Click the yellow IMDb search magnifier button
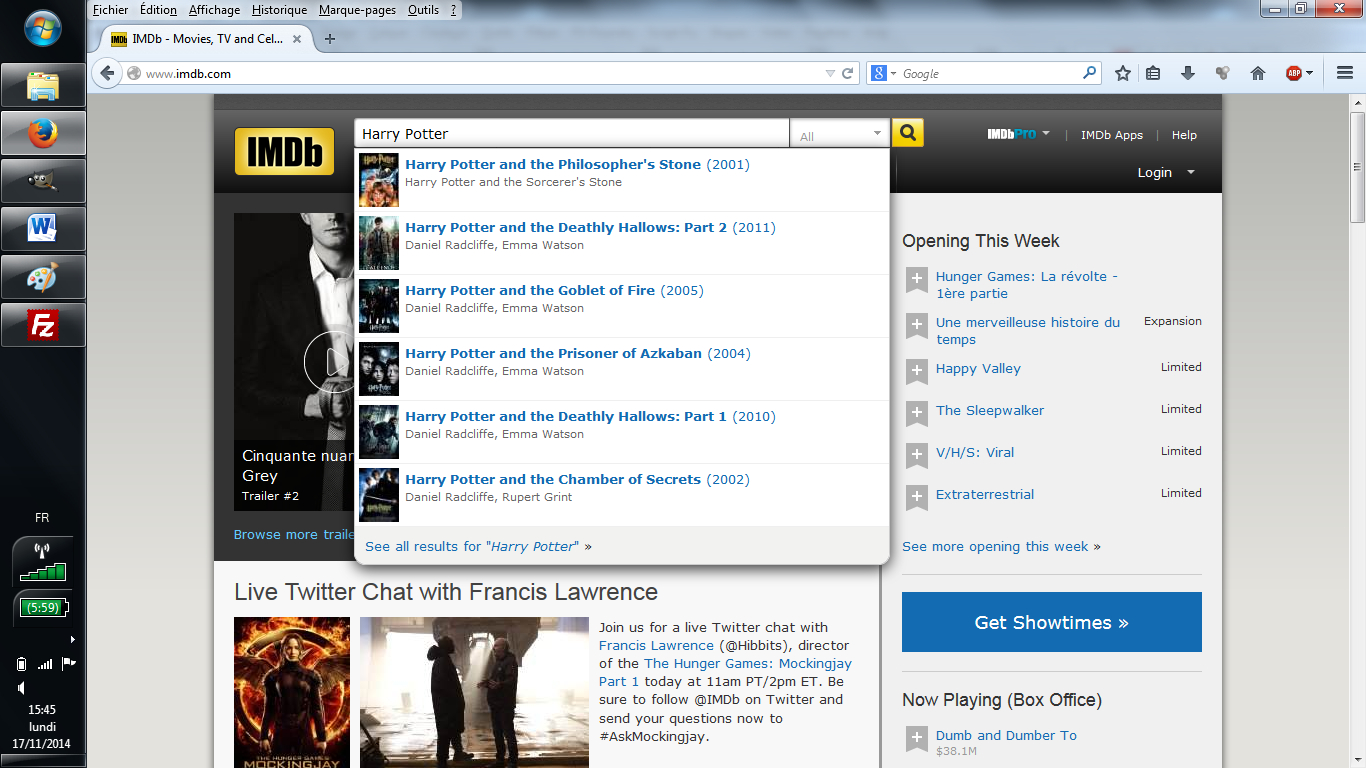The width and height of the screenshot is (1366, 768). point(907,133)
